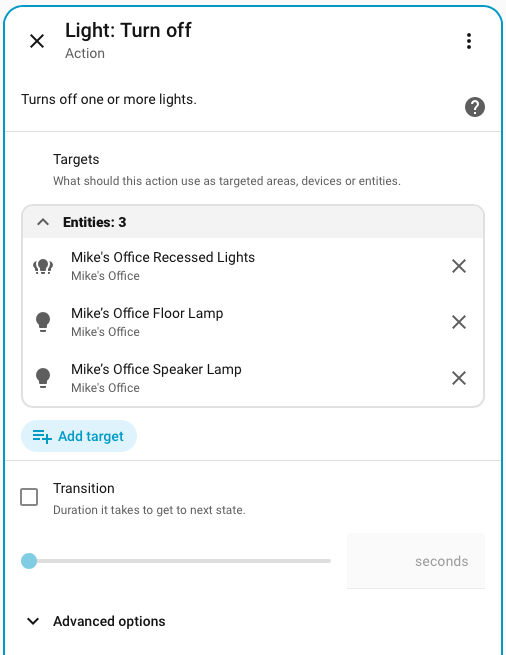Select the Mike's Office Recessed Lights entry

click(x=253, y=266)
